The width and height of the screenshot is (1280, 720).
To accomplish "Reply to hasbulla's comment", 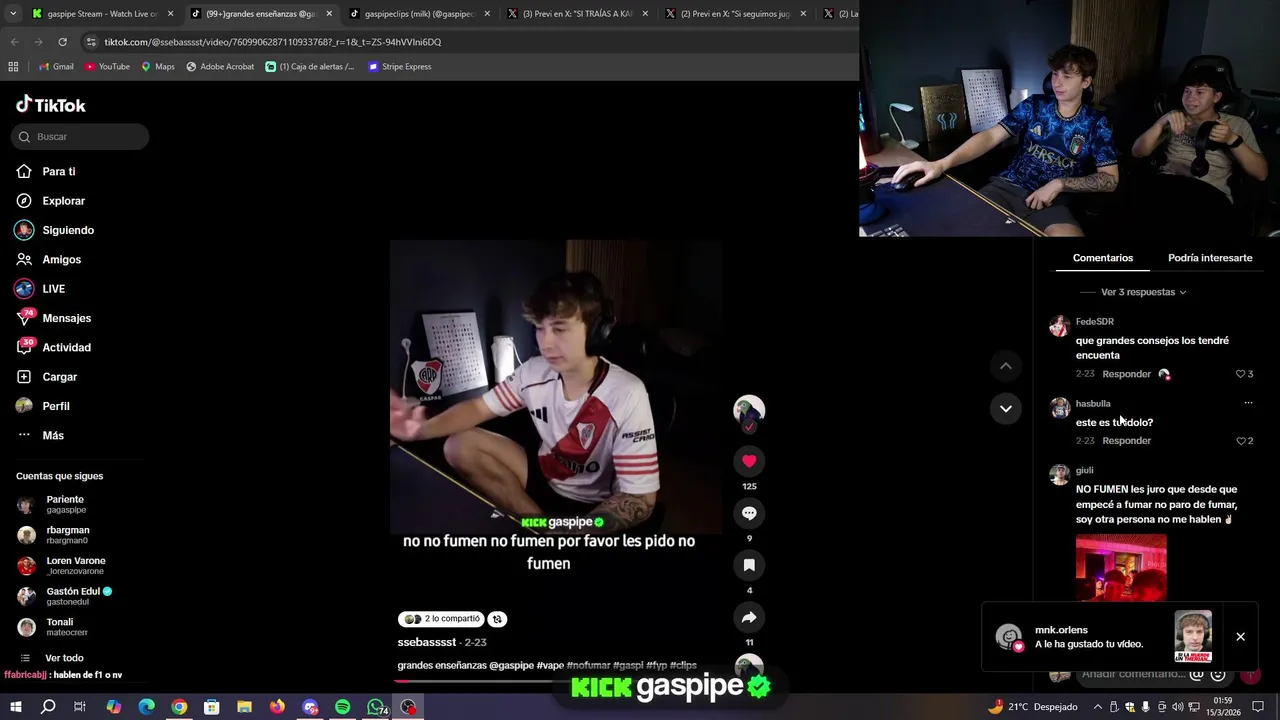I will point(1127,441).
